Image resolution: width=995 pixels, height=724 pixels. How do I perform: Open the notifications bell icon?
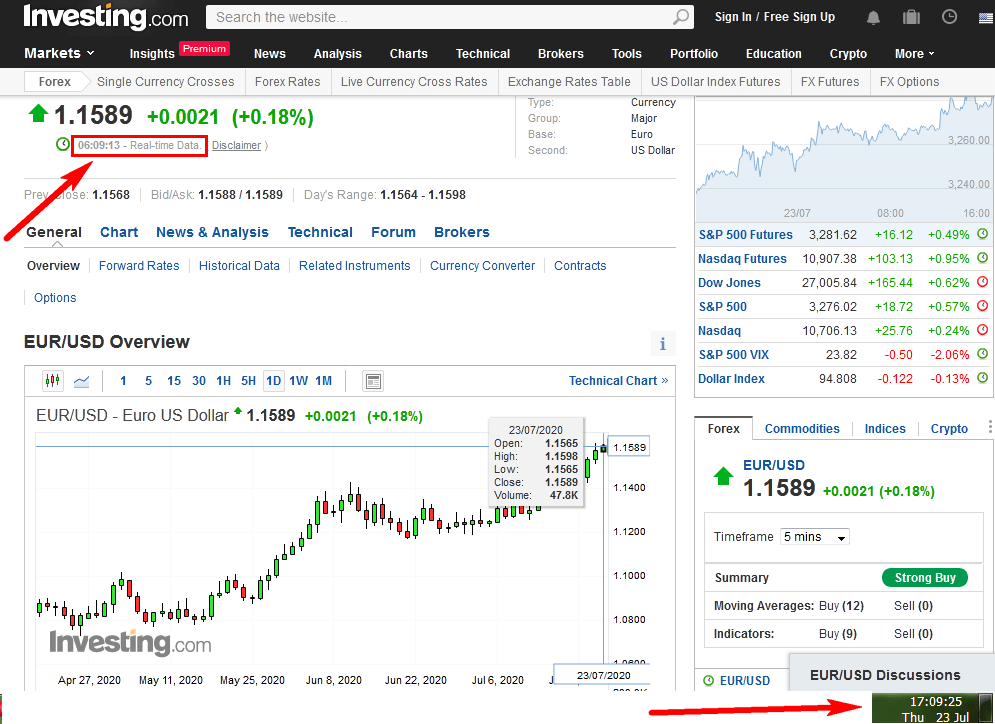pos(873,18)
